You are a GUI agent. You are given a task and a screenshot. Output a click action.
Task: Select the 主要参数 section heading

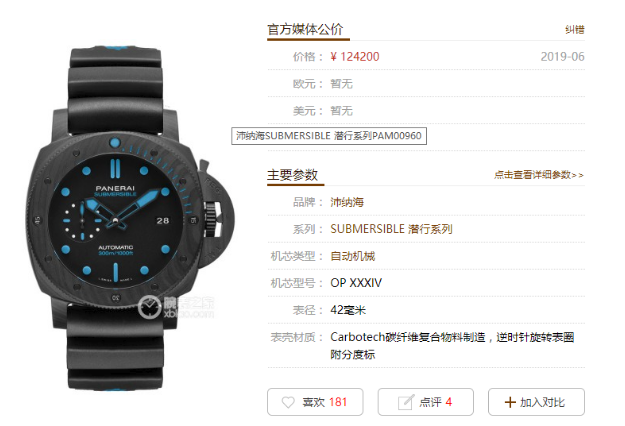tap(292, 175)
